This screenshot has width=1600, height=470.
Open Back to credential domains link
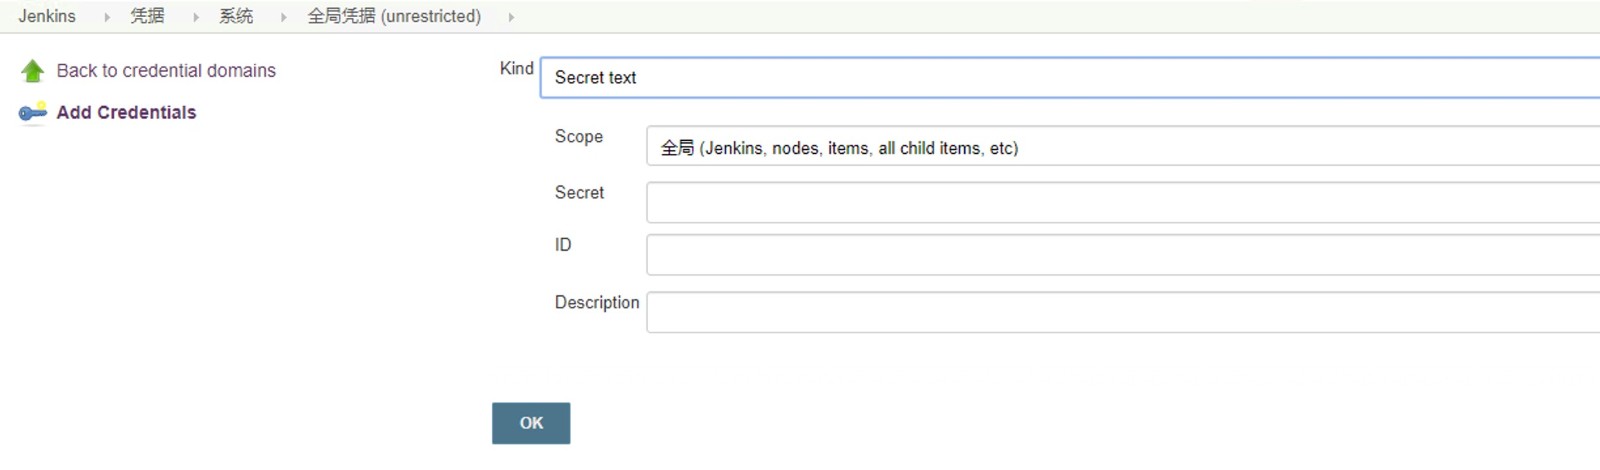tap(166, 71)
